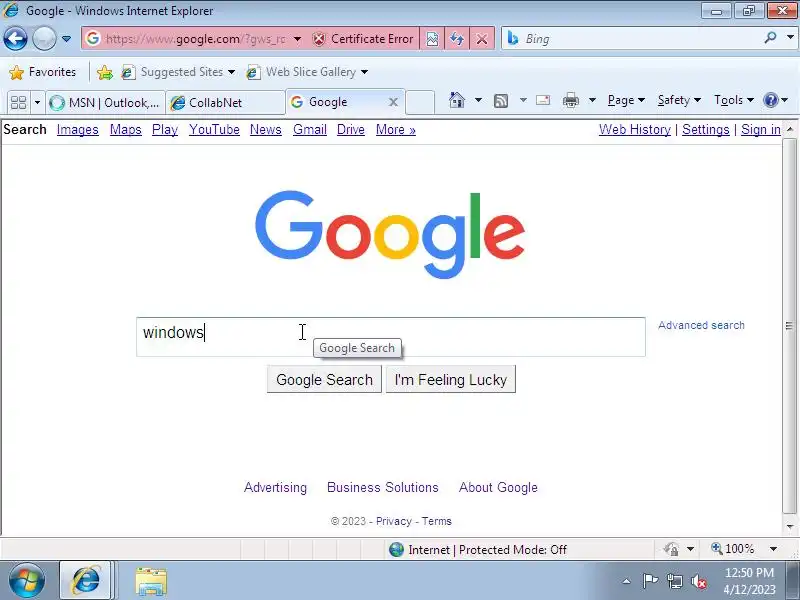
Task: Open the Favorites center
Action: coord(43,72)
